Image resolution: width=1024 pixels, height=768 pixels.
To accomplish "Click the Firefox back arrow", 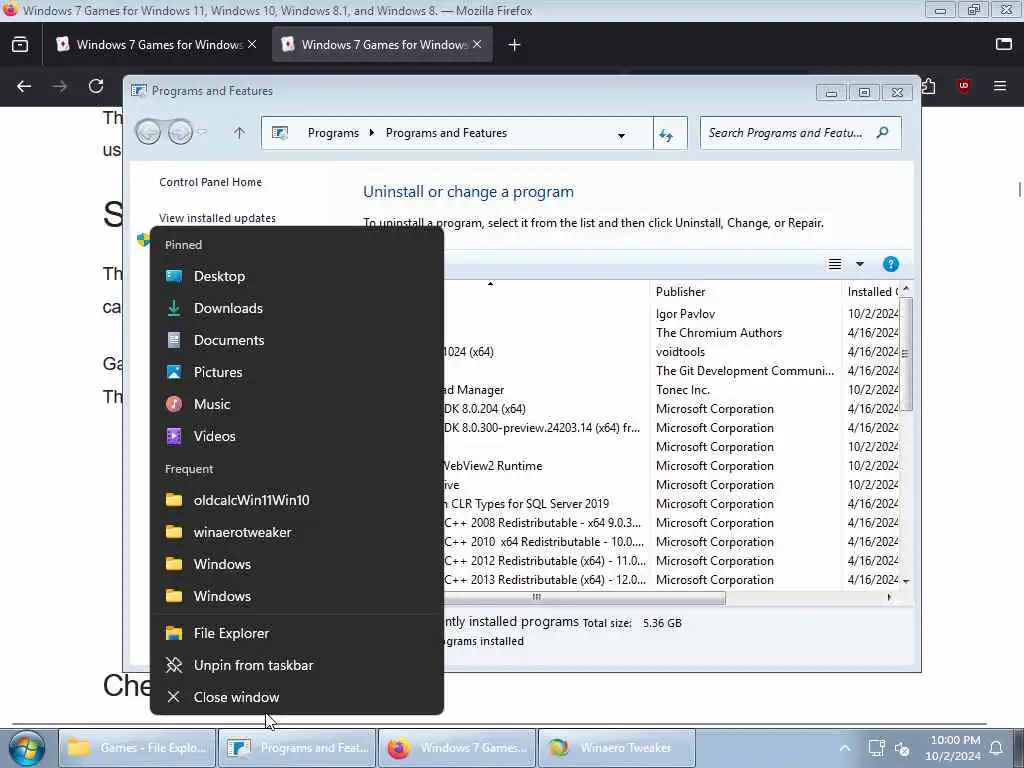I will point(24,86).
